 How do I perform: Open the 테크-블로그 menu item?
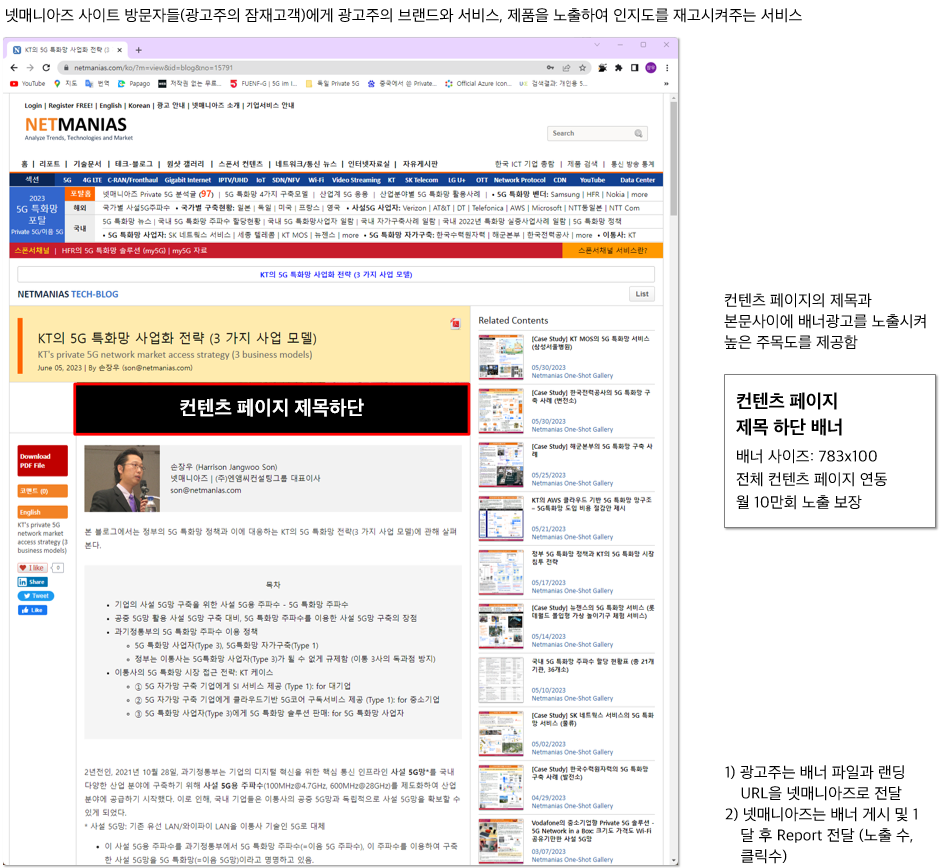click(134, 164)
